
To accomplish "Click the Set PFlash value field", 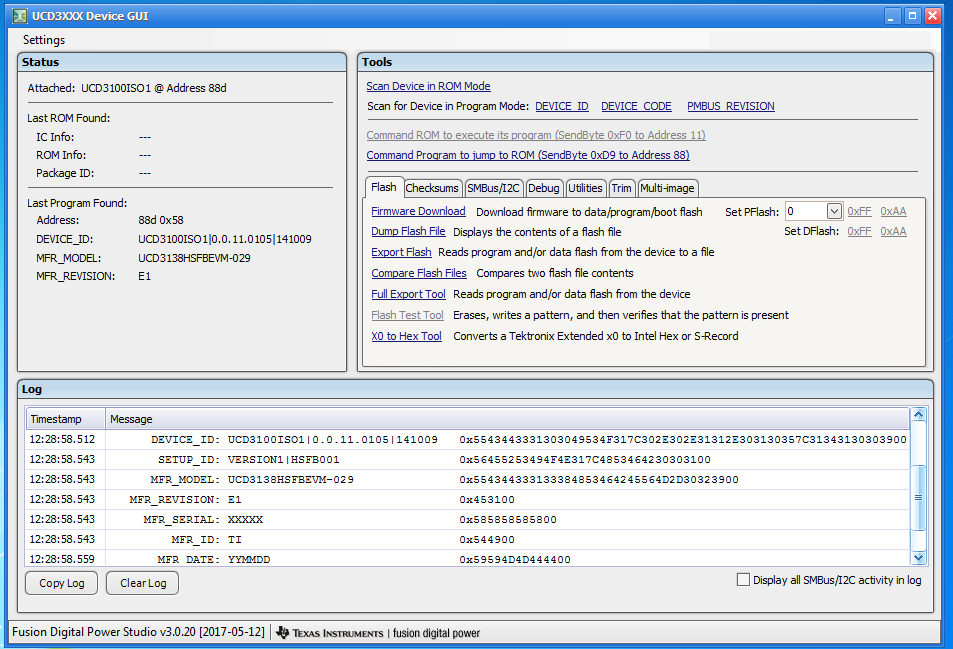I will tap(806, 211).
